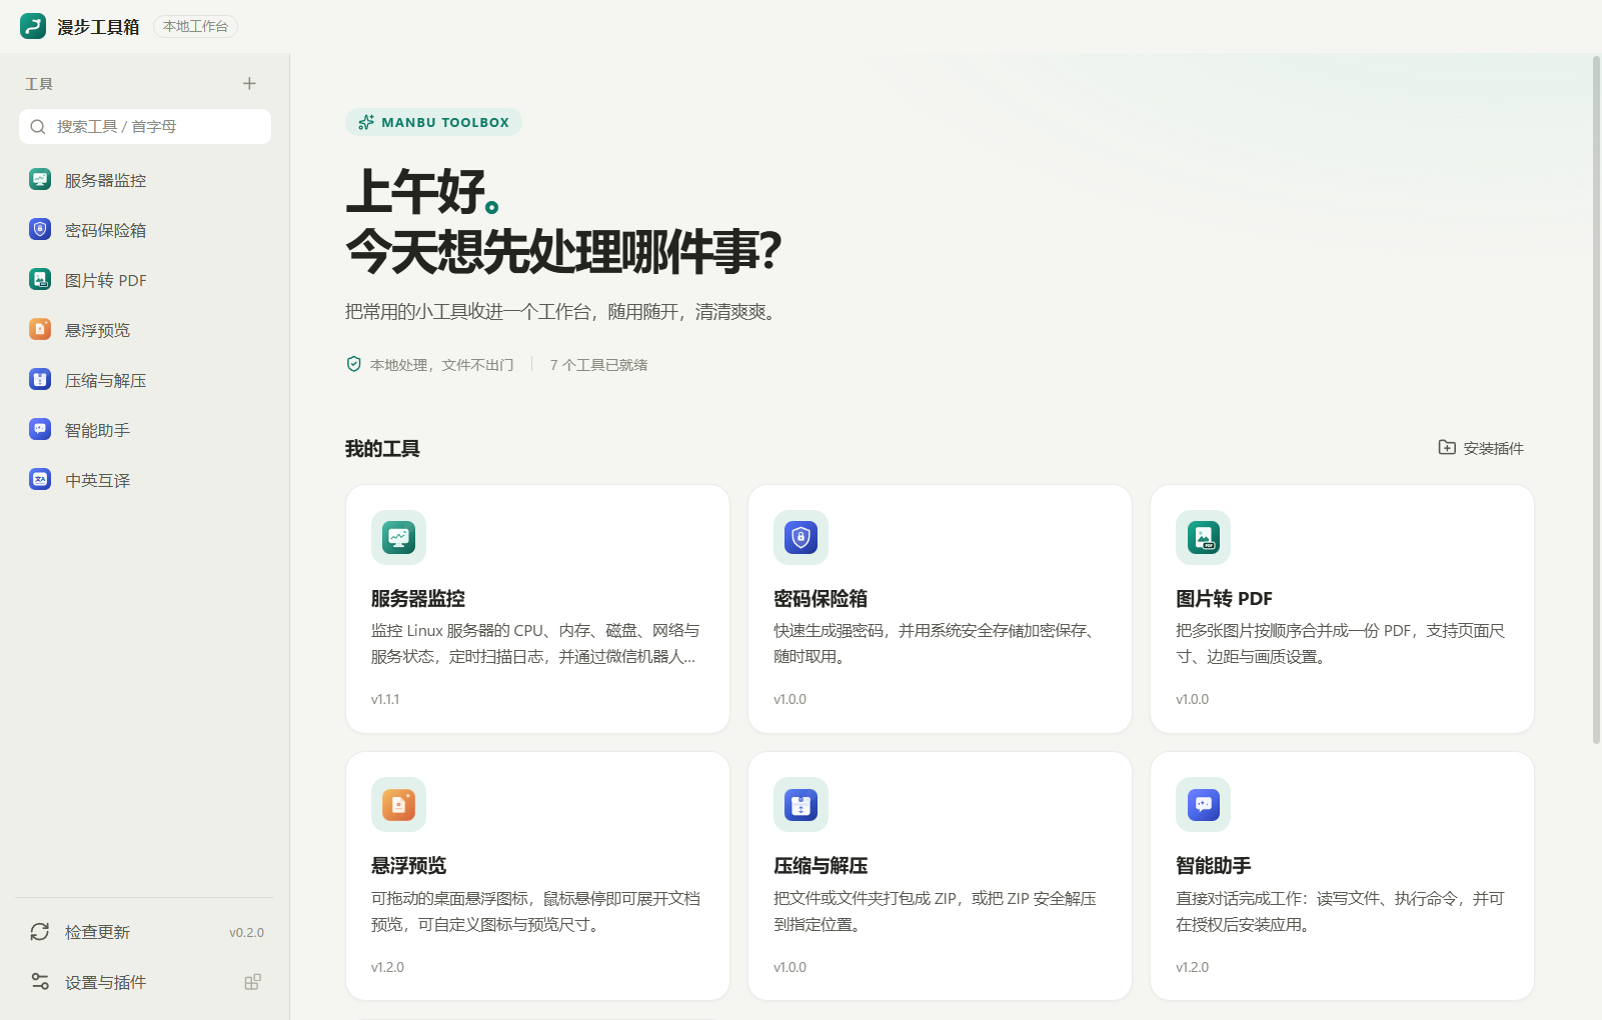Click the 7 个工具已就绪 status text
The height and width of the screenshot is (1020, 1602).
(x=598, y=365)
